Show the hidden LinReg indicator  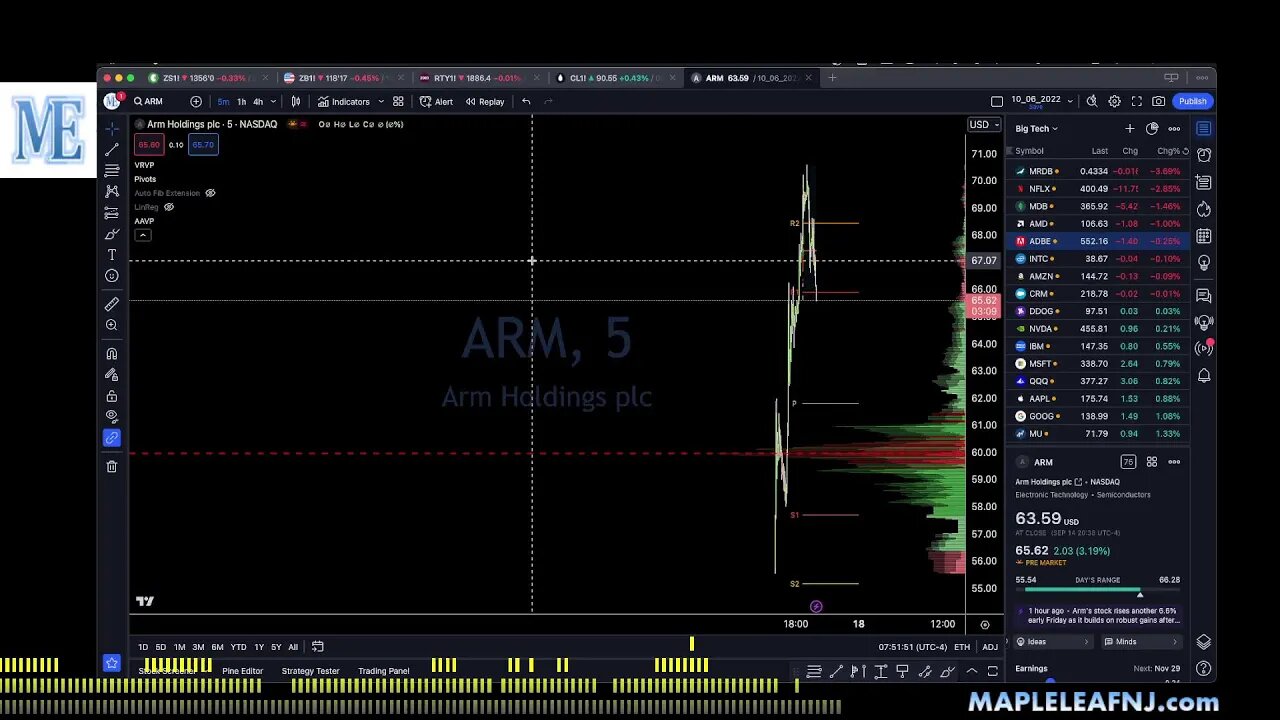coord(169,207)
